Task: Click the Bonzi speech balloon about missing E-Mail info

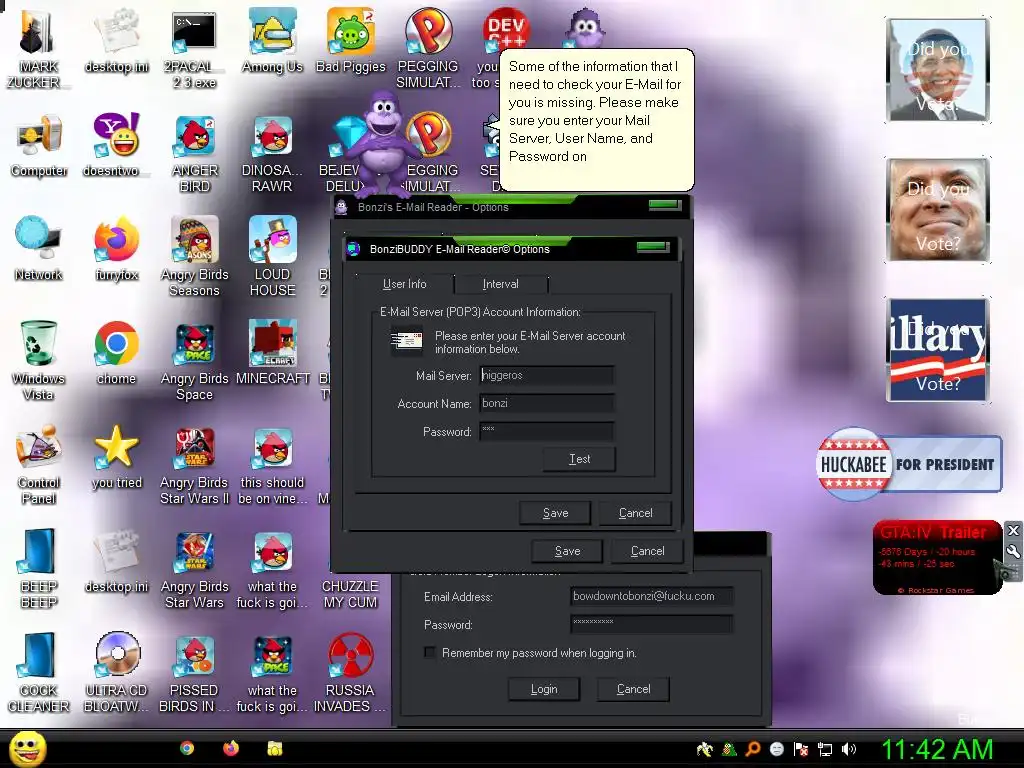Action: [596, 119]
